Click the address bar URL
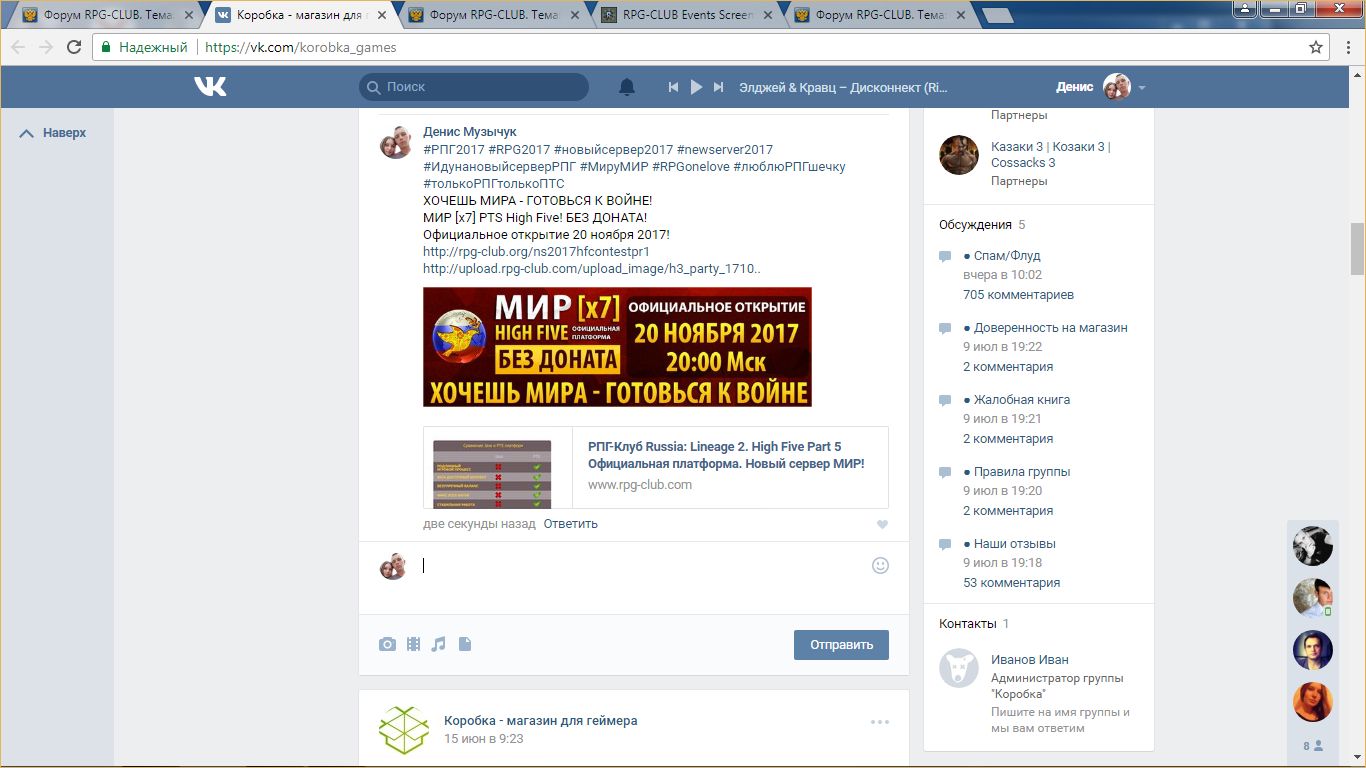The width and height of the screenshot is (1366, 768). click(301, 47)
